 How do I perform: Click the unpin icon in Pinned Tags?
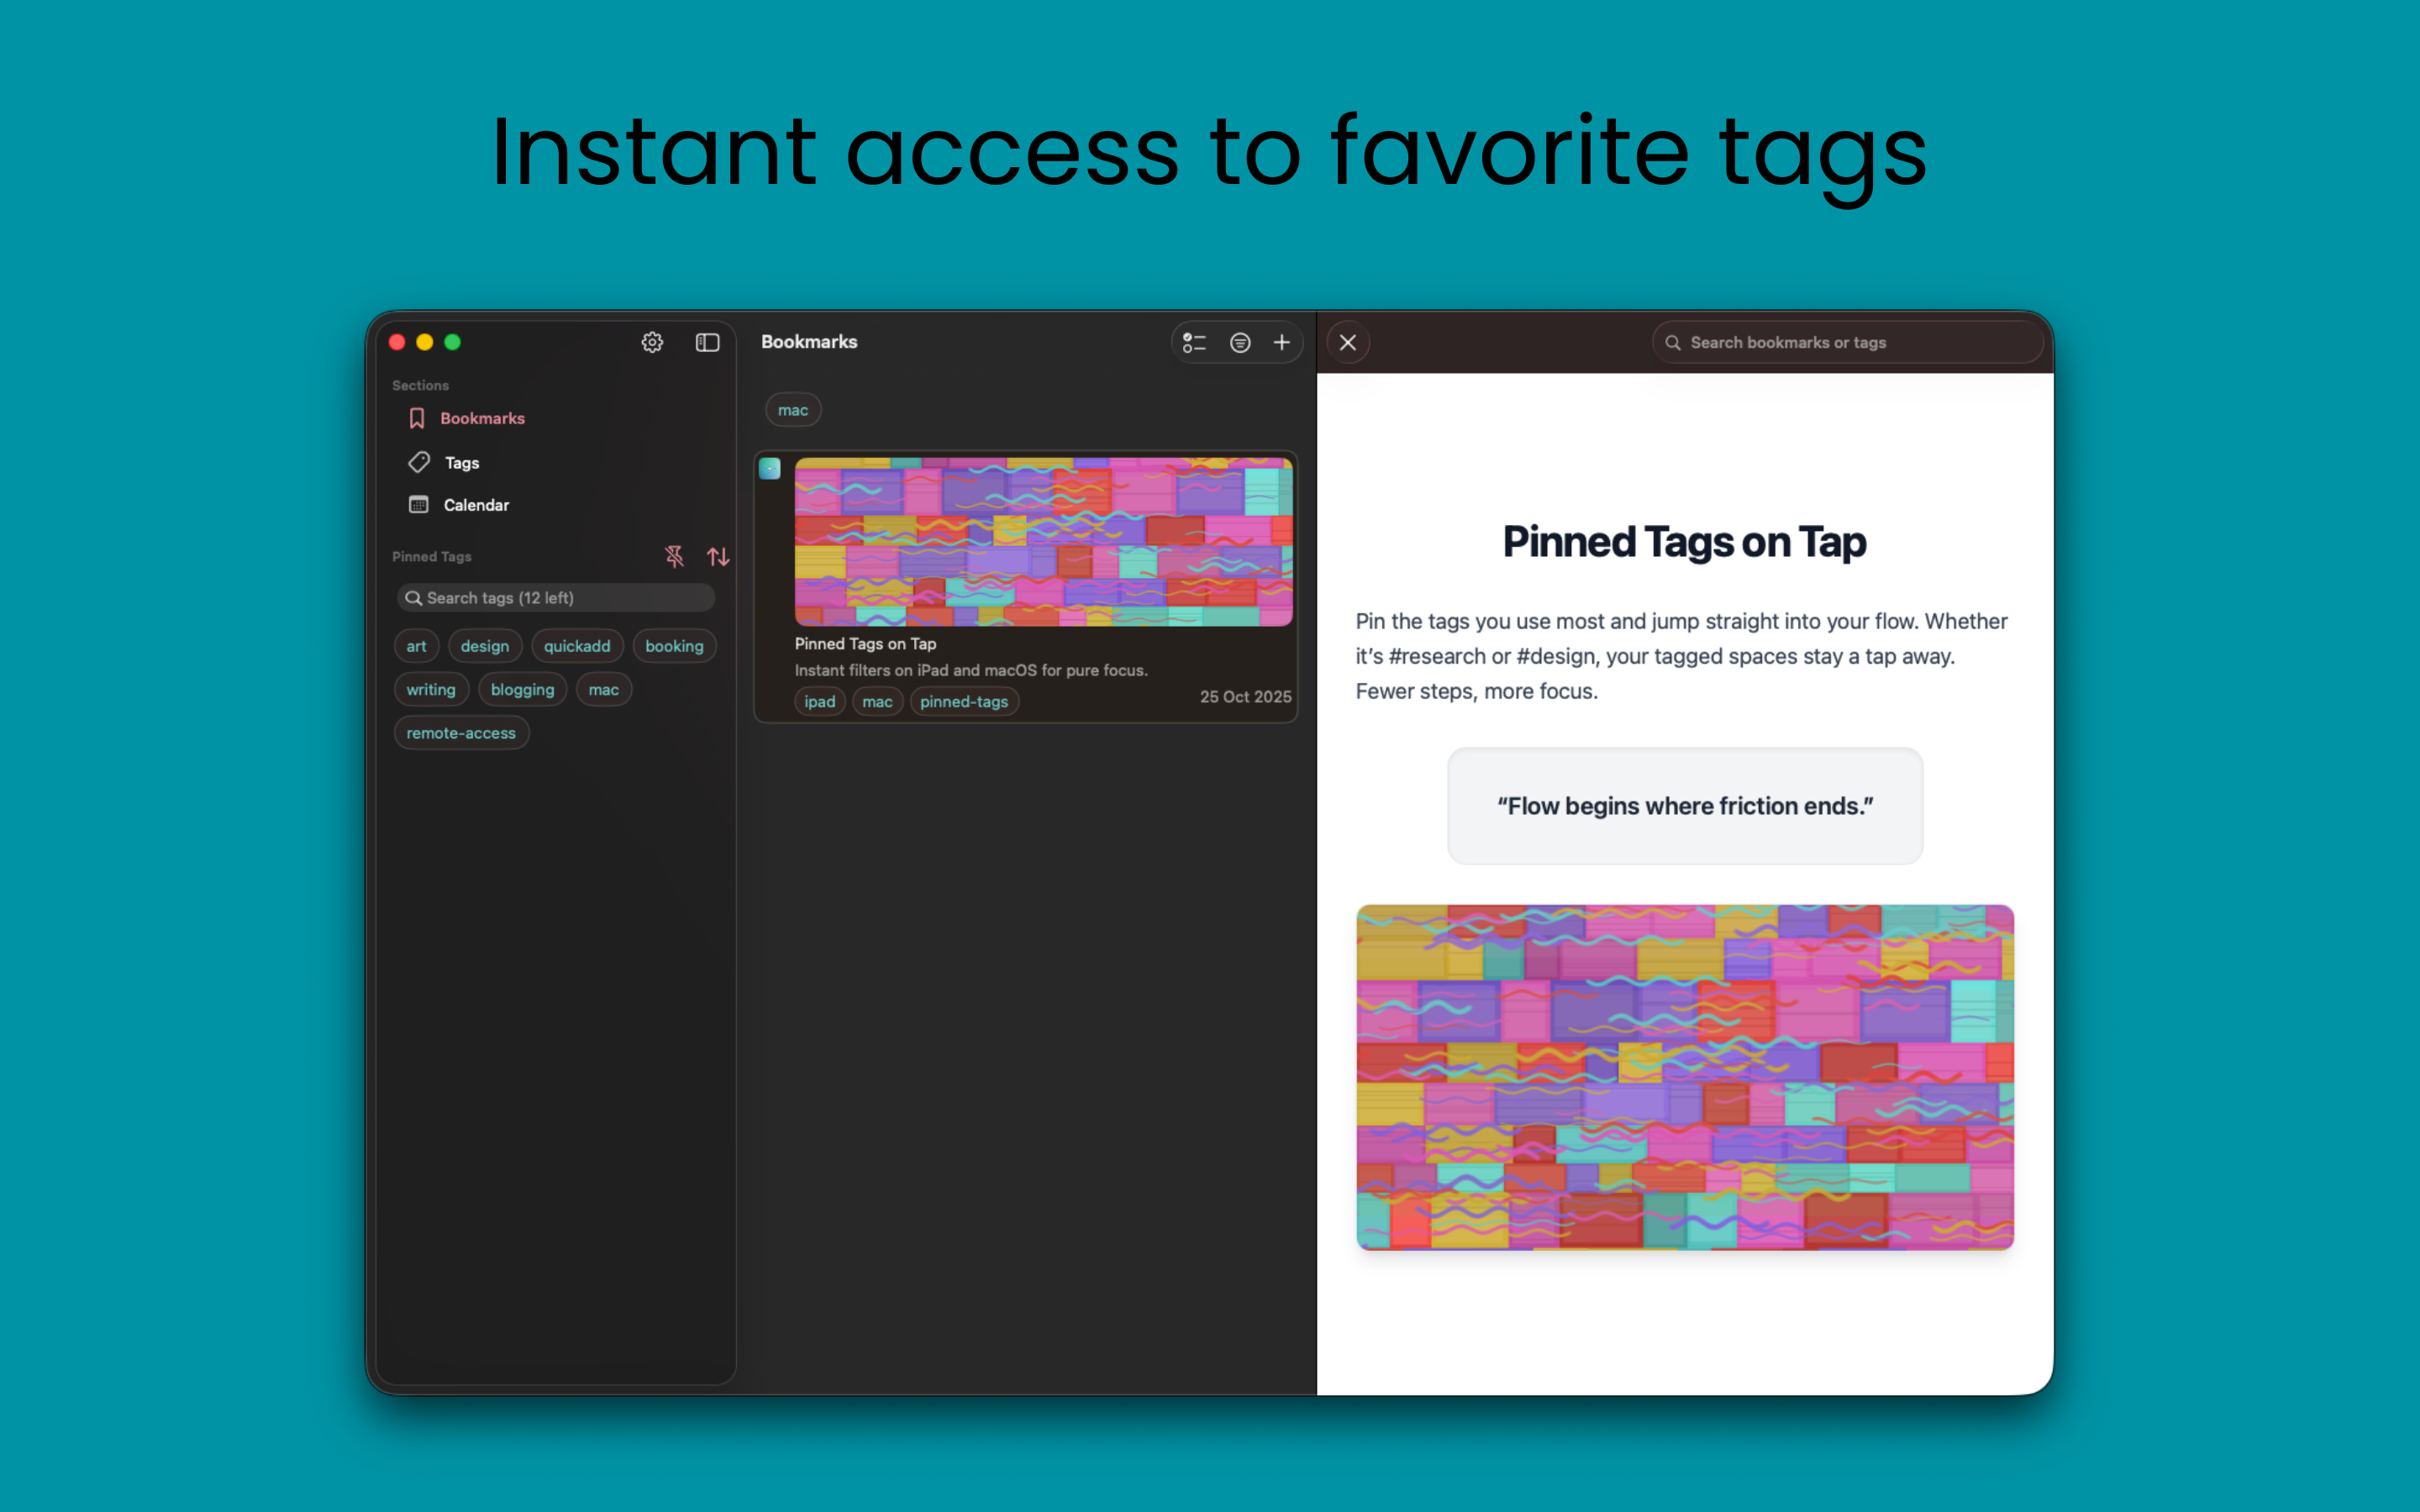(x=676, y=557)
